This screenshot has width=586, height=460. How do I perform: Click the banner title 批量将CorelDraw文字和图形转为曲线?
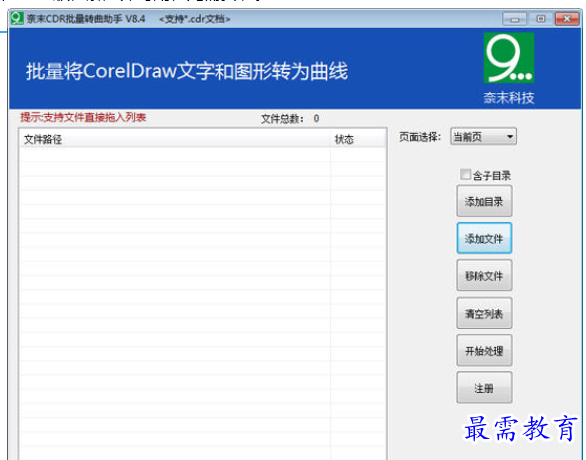[x=187, y=71]
